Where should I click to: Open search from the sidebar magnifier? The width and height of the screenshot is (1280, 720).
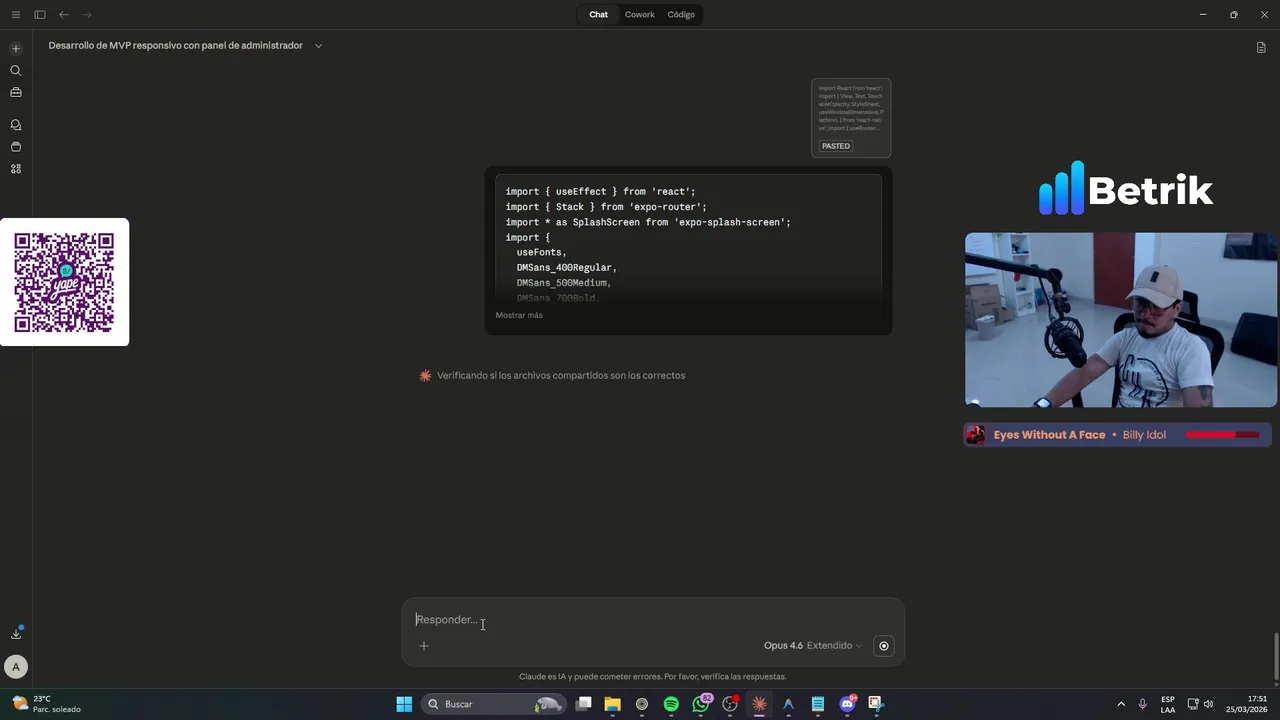(15, 70)
